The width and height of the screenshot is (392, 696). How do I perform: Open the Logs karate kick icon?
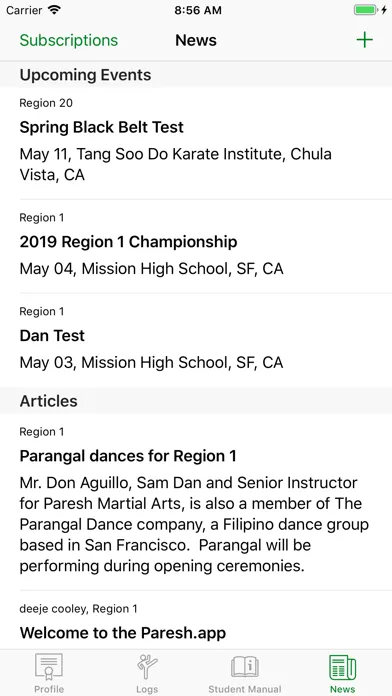[147, 667]
